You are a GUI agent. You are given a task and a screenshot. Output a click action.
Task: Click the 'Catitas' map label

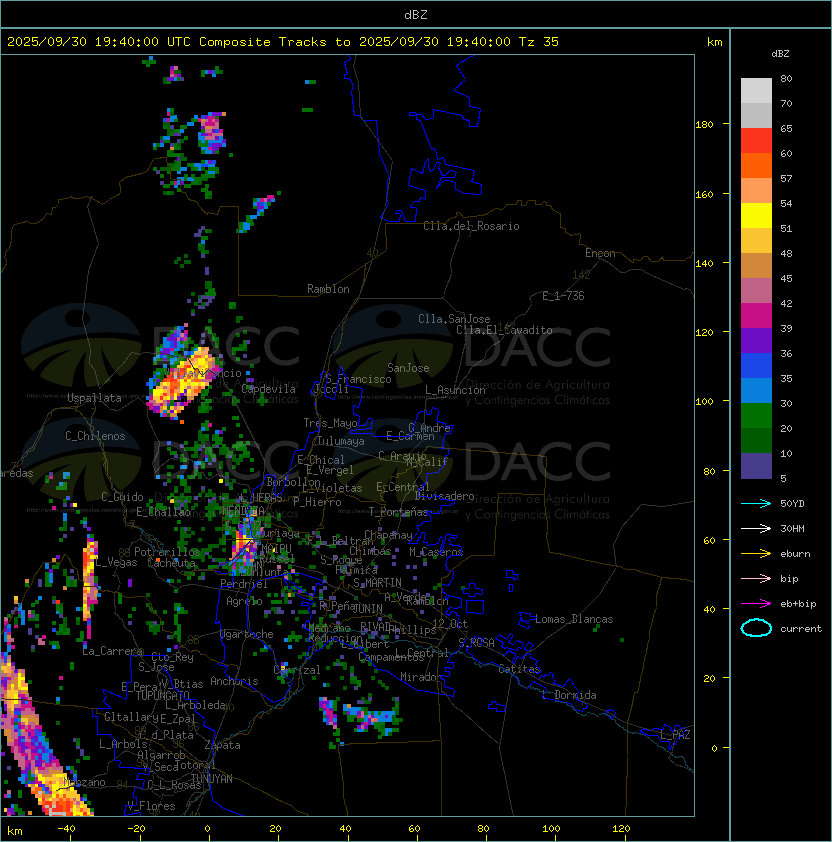tap(519, 669)
